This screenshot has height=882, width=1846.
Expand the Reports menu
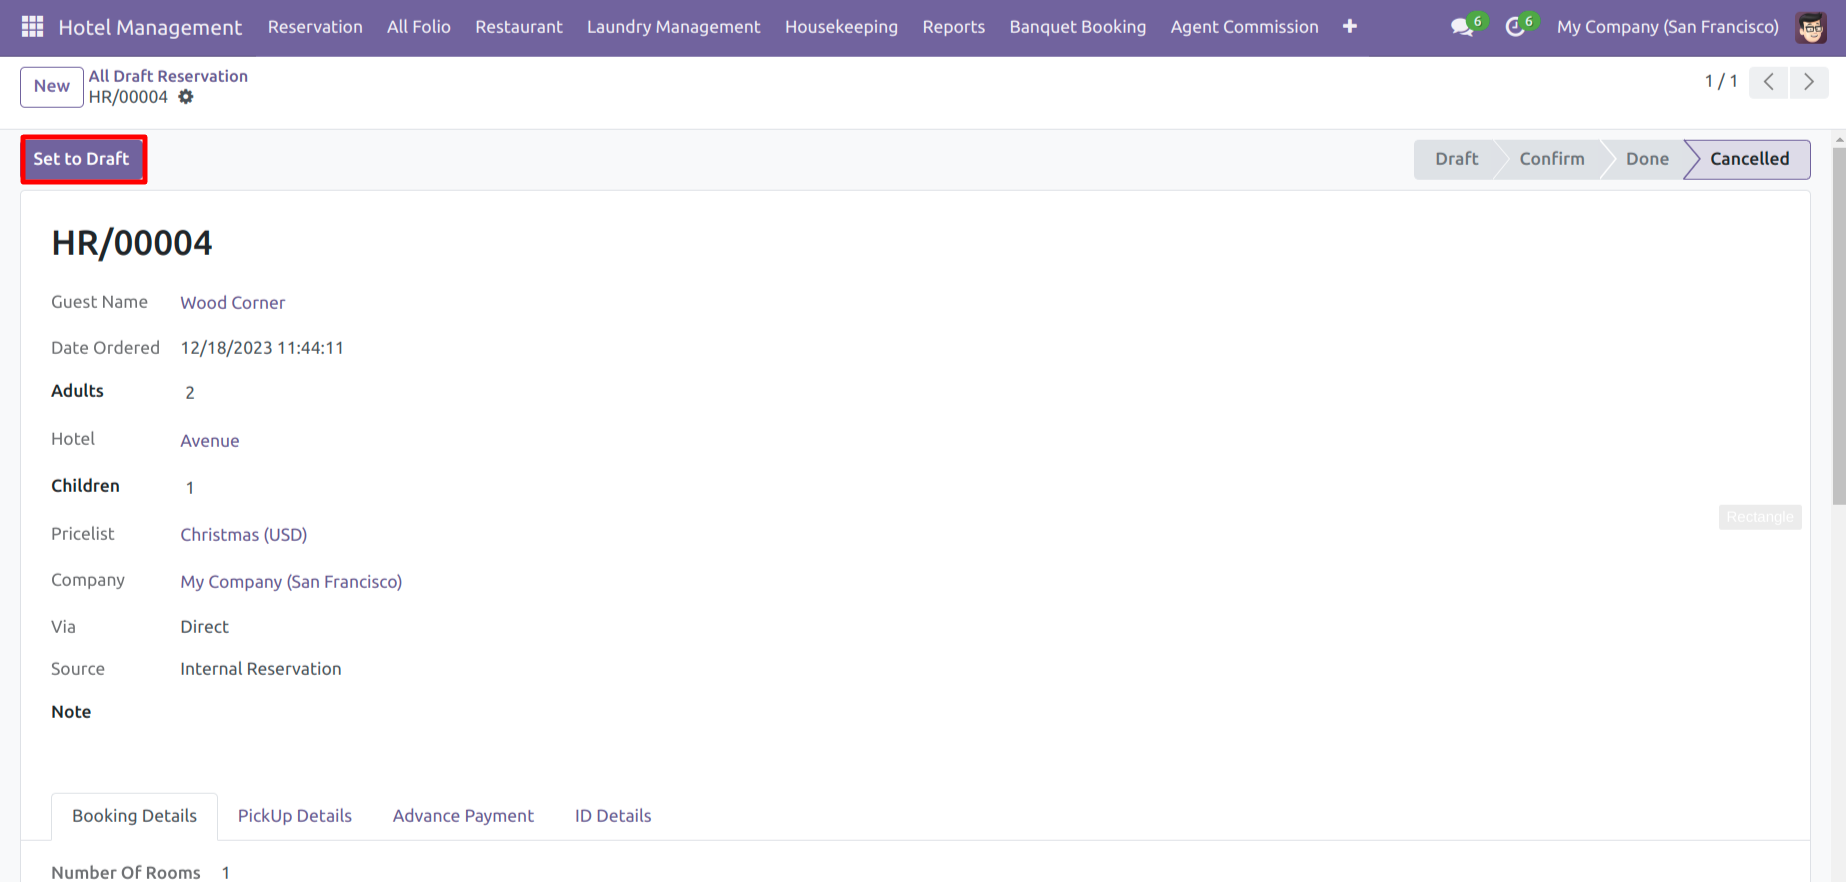(x=953, y=27)
